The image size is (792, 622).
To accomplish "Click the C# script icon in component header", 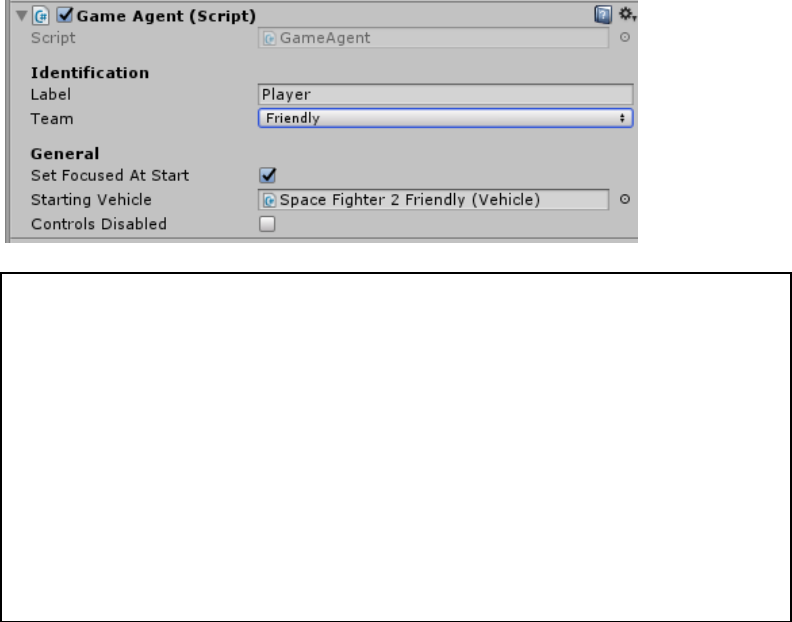I will tap(41, 16).
